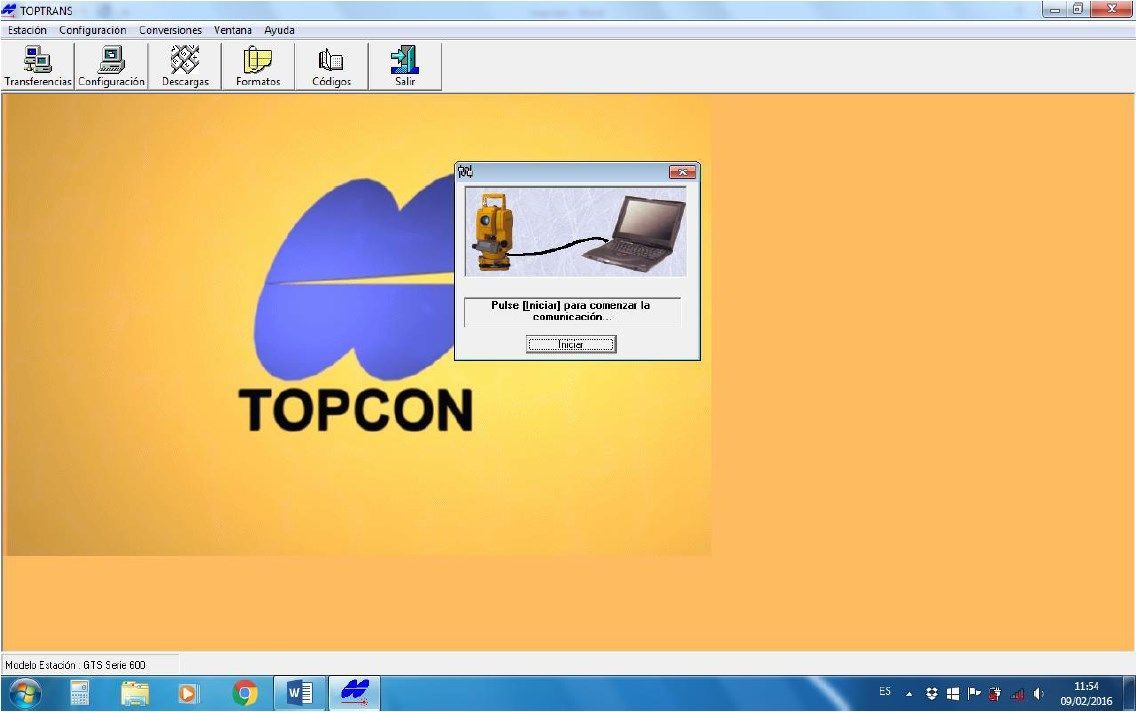
Task: Click the Windows flag tray icon
Action: click(x=953, y=694)
